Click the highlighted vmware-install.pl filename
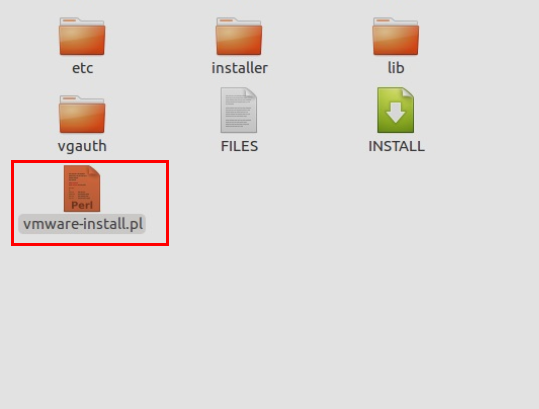The width and height of the screenshot is (539, 409). pos(82,224)
